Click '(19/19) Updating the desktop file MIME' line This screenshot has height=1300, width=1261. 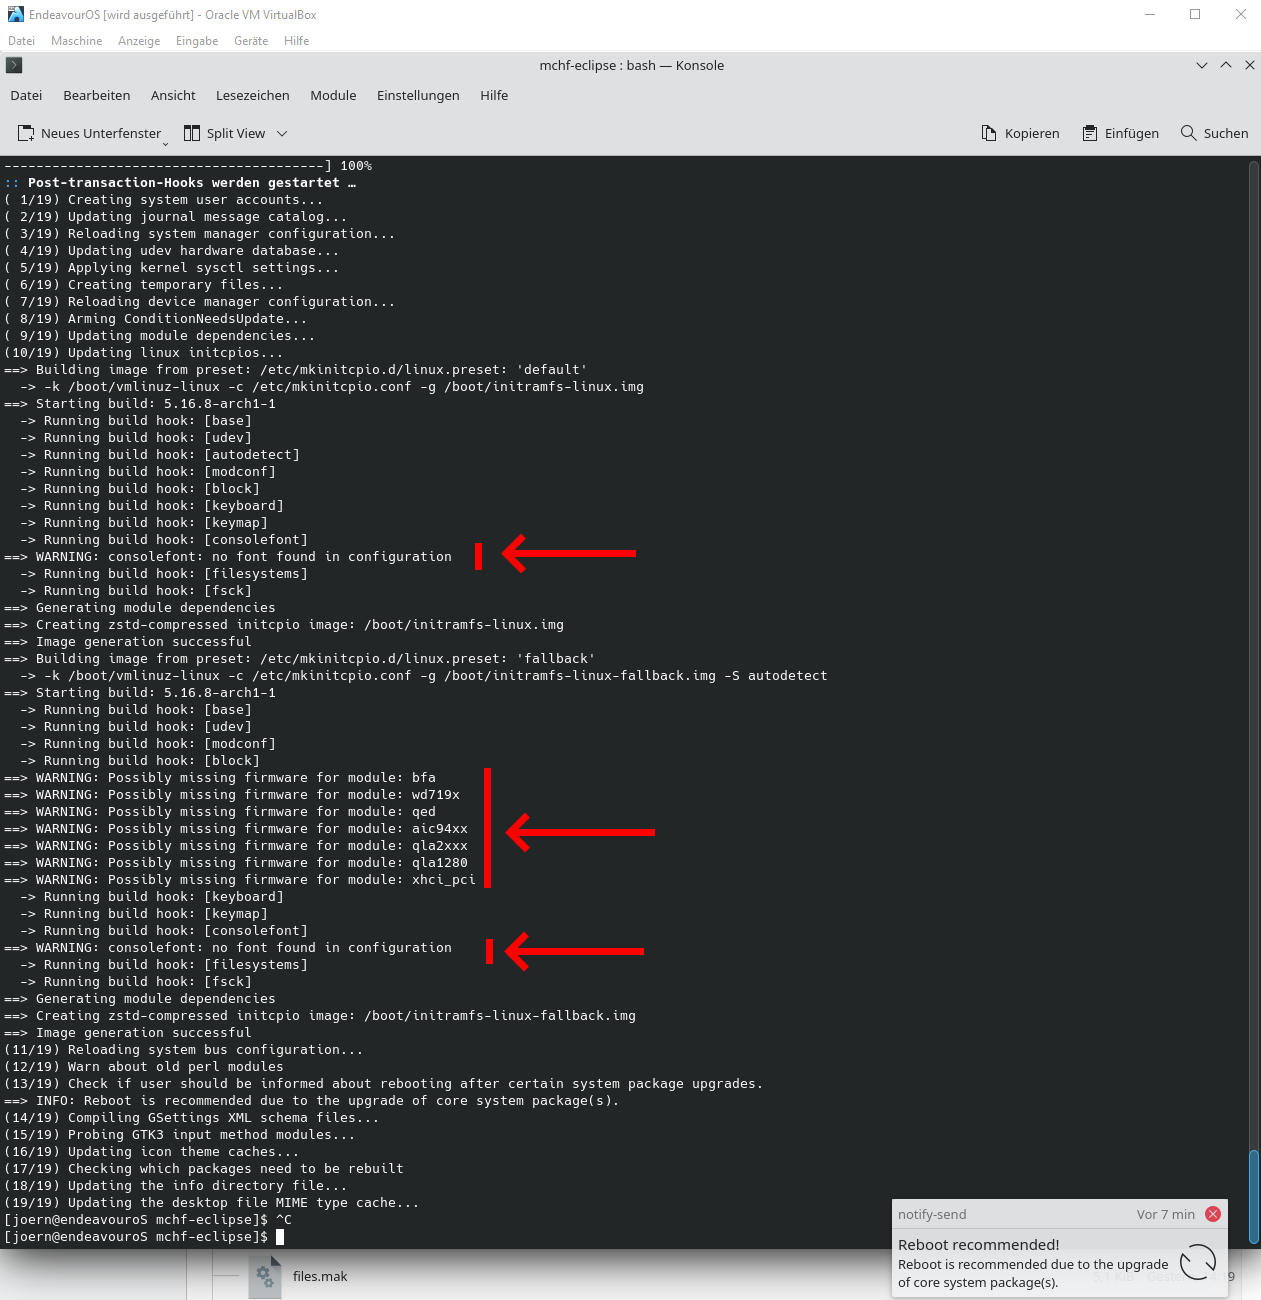click(x=212, y=1203)
